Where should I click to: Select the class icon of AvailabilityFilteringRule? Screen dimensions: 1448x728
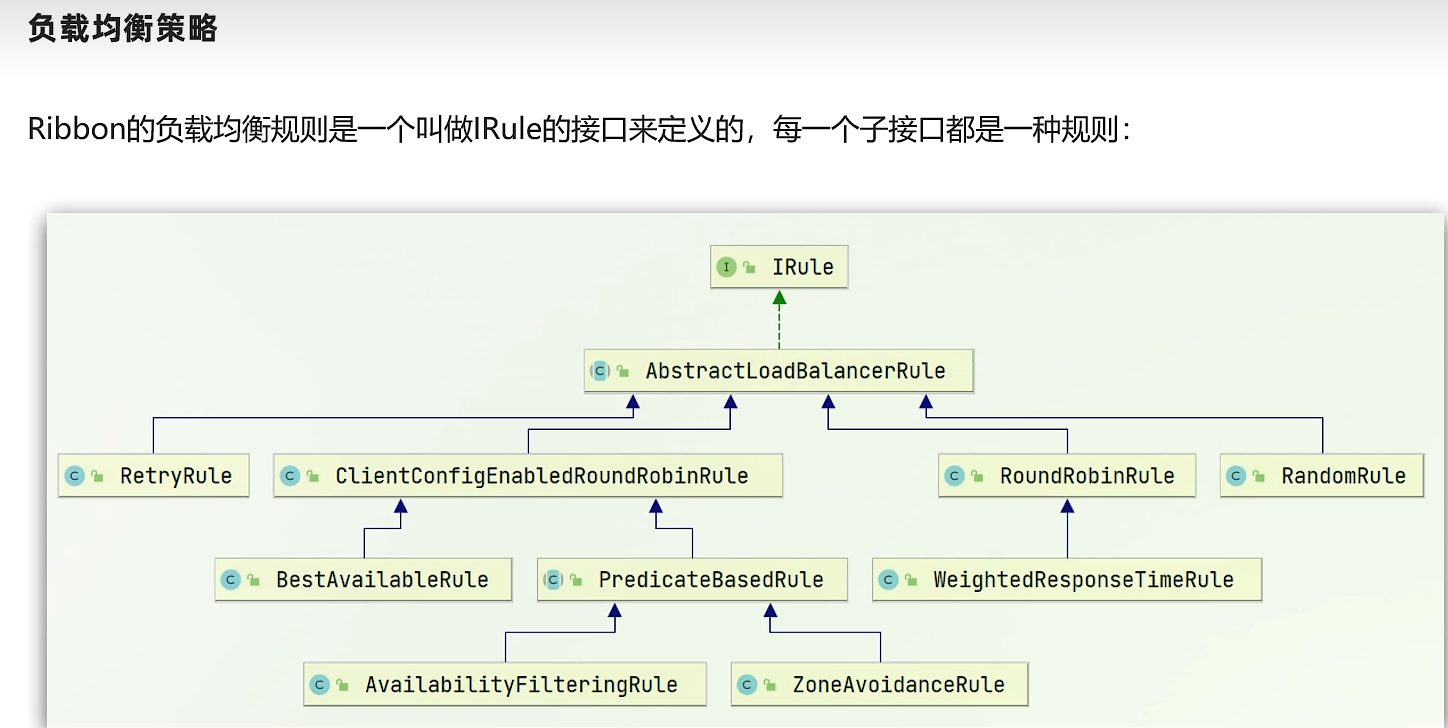(320, 685)
